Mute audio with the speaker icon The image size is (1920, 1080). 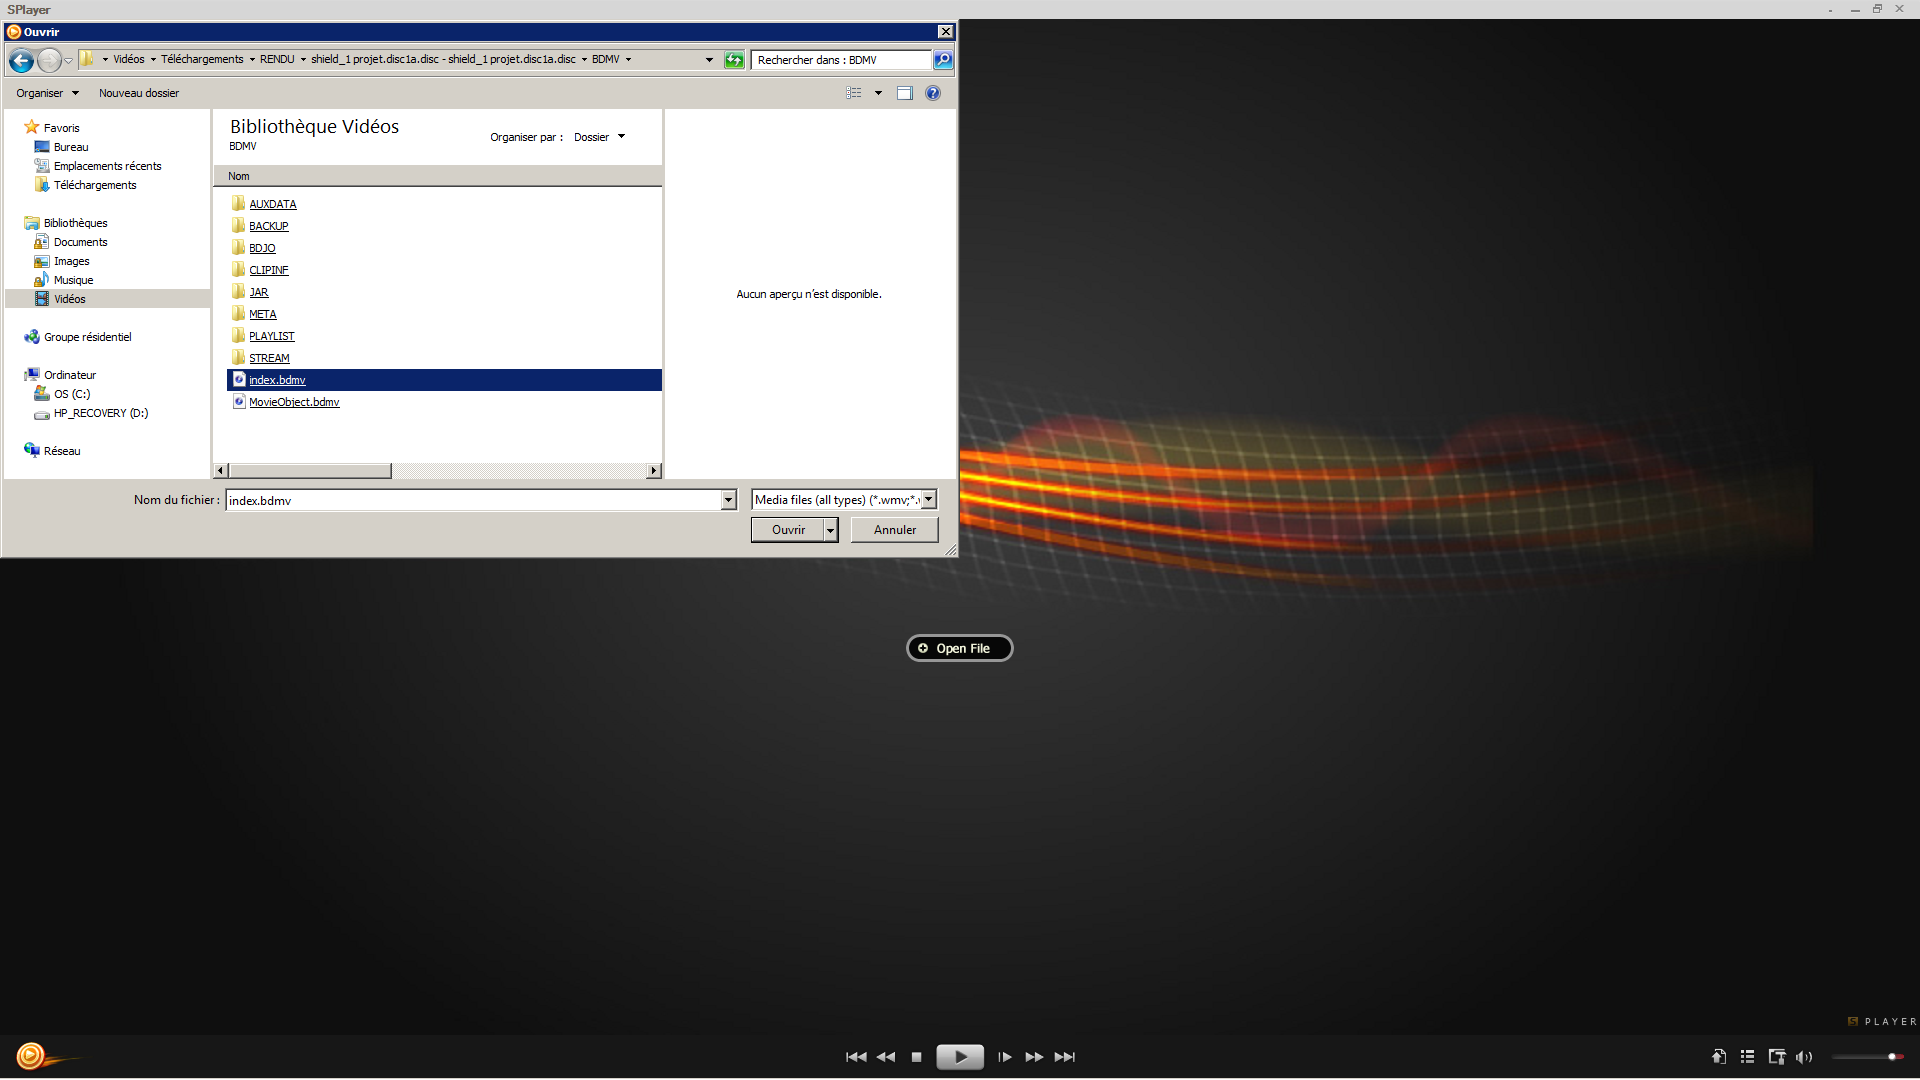point(1804,1057)
